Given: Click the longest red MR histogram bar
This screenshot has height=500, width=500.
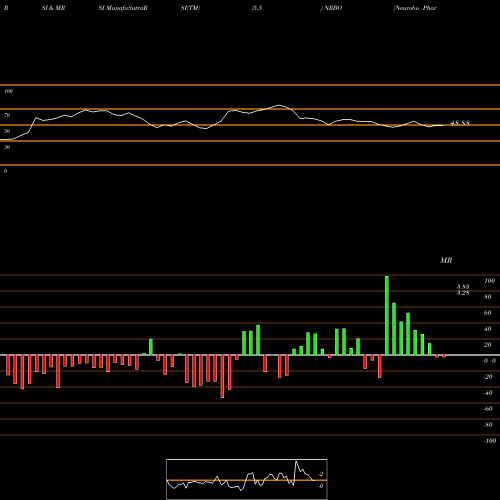Looking at the screenshot, I should (x=222, y=376).
